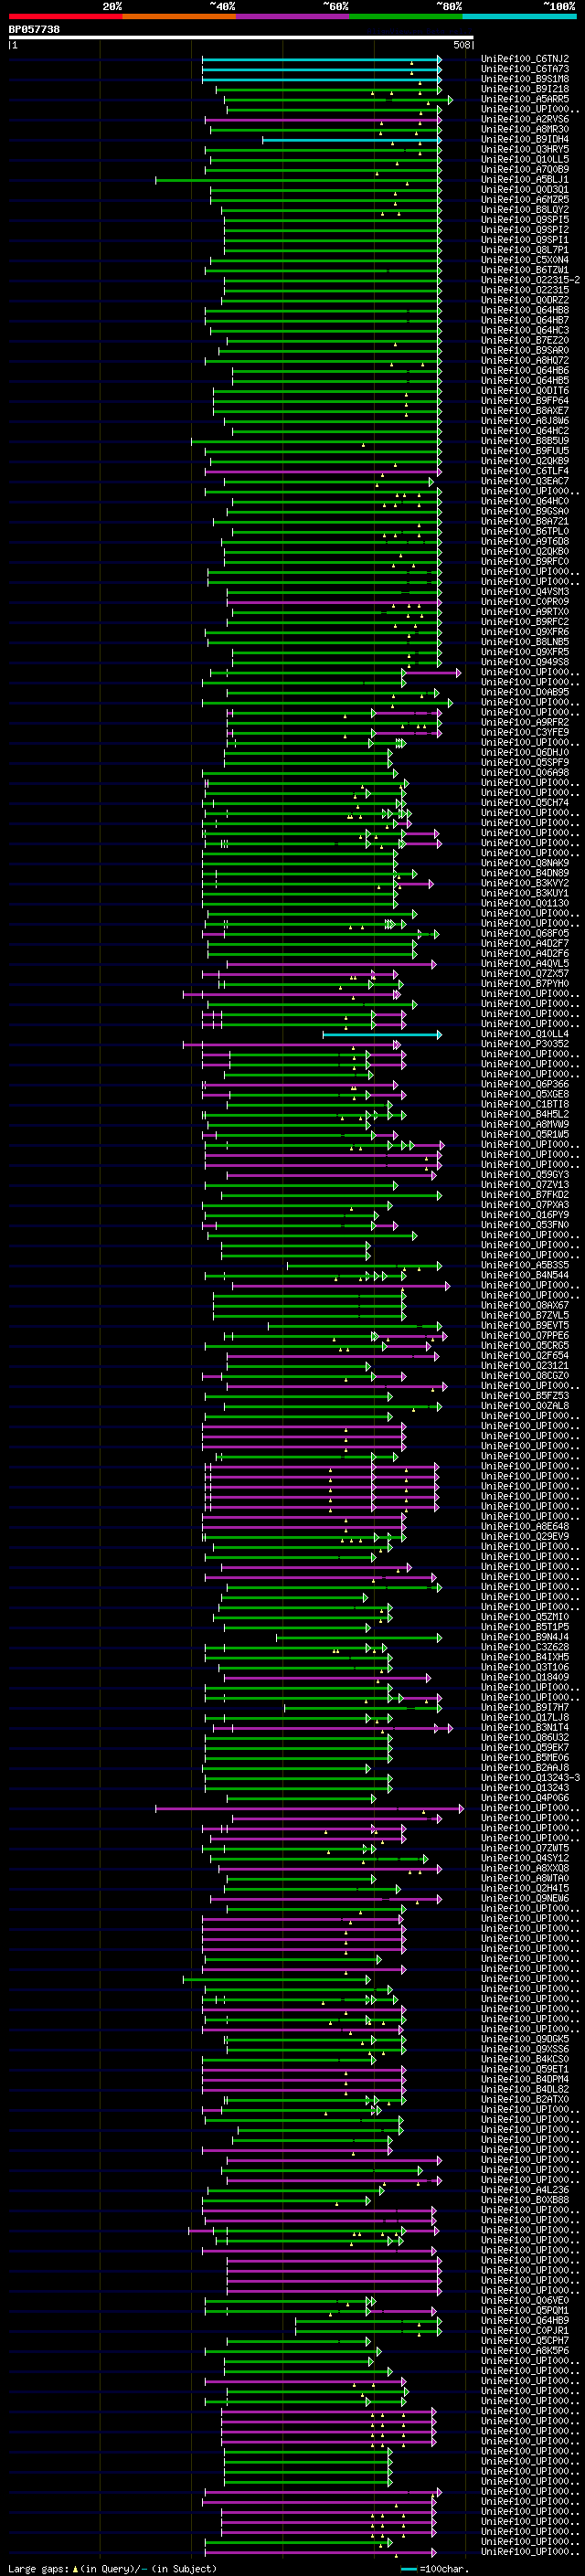Select hit UniRef100_B9S1M8
This screenshot has width=585, height=2576.
[x=525, y=79]
